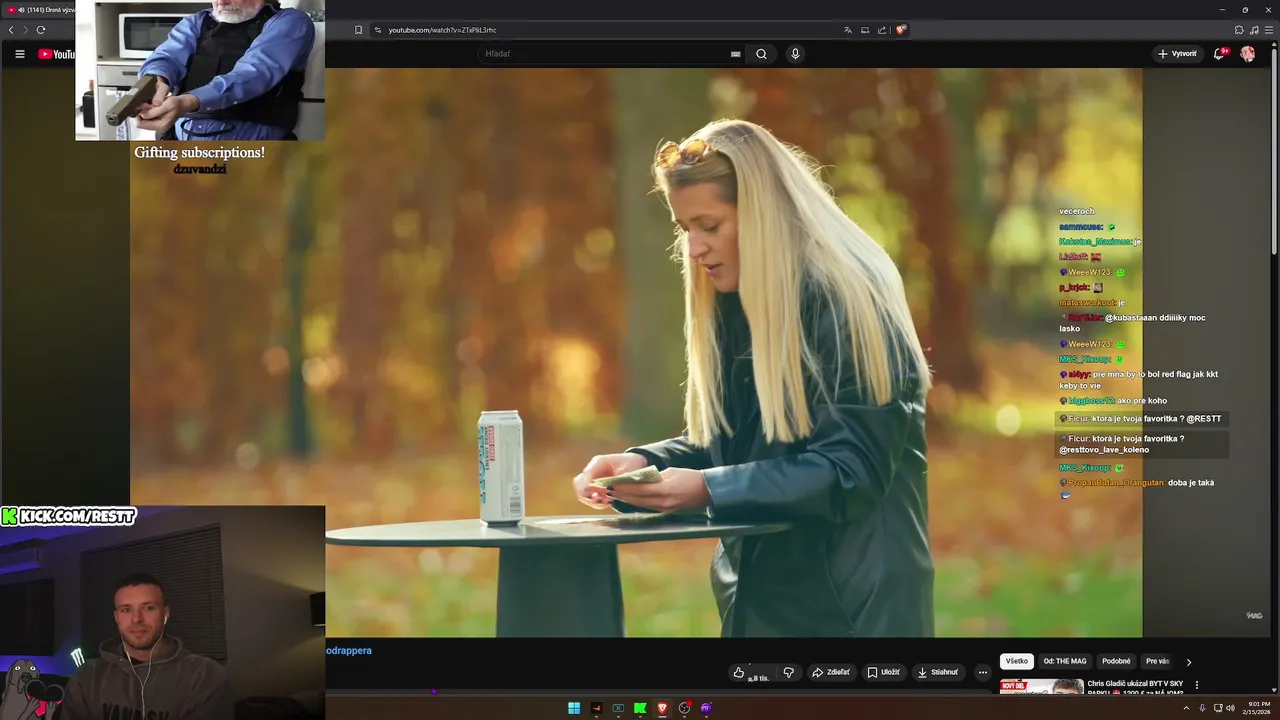Mute the tab via speaker icon on tab
This screenshot has height=720, width=1280.
tap(20, 10)
